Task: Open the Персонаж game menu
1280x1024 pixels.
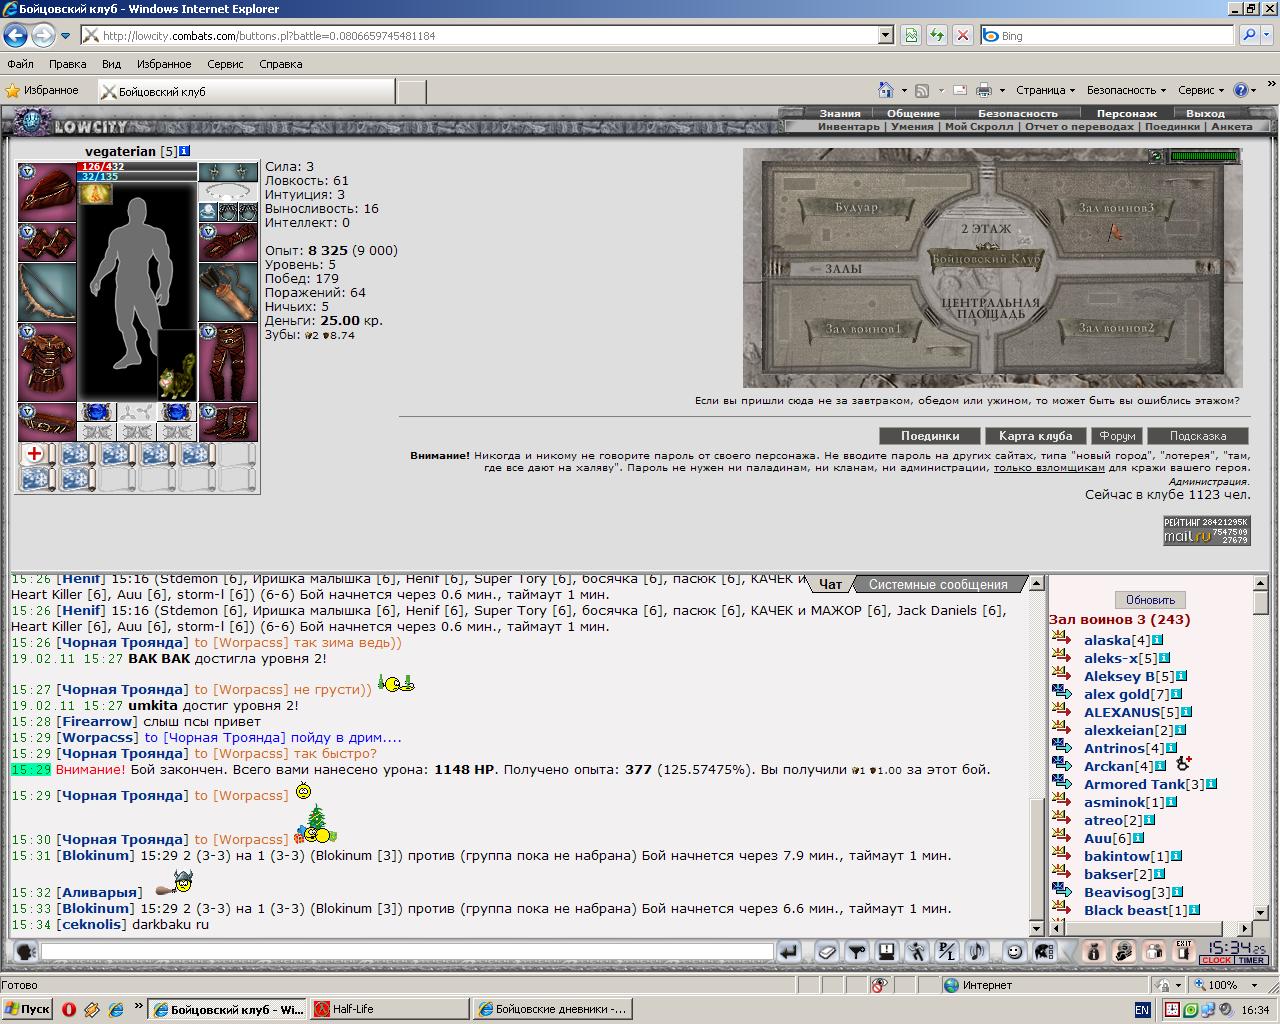Action: tap(1126, 113)
